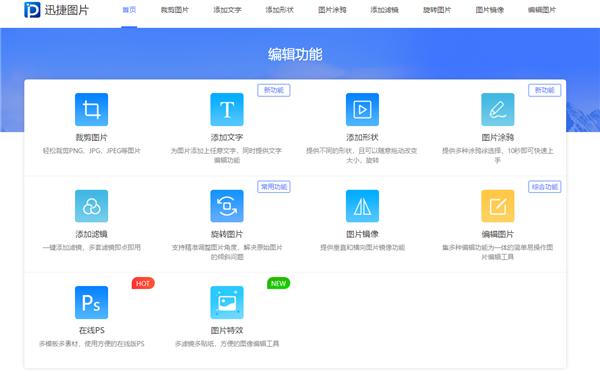
Task: Click description starting 提供多种涂鸦
Action: (498, 155)
